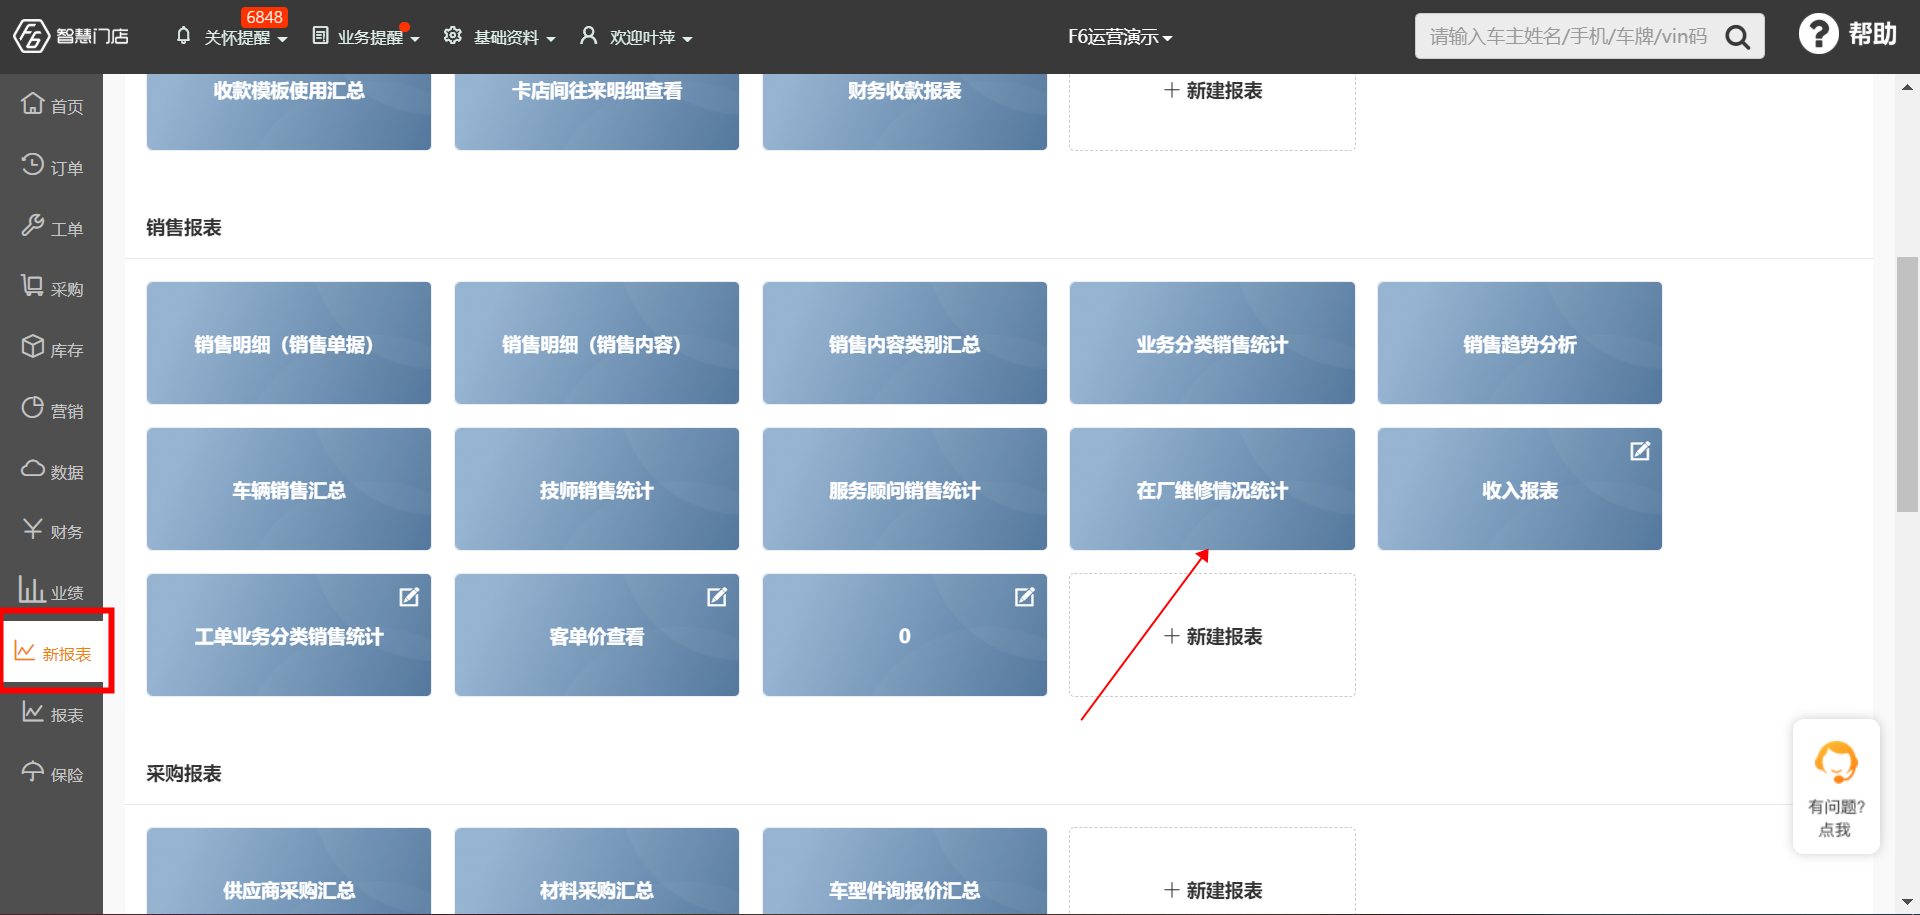Viewport: 1920px width, 915px height.
Task: Open the 收款模板使用汇总 report
Action: pyautogui.click(x=289, y=111)
